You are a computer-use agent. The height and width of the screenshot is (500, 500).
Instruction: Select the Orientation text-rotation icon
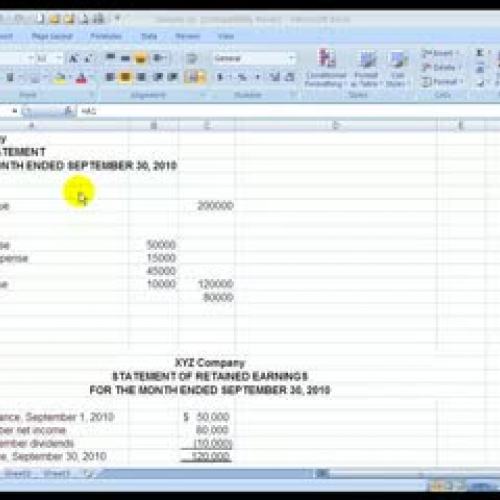coord(159,58)
